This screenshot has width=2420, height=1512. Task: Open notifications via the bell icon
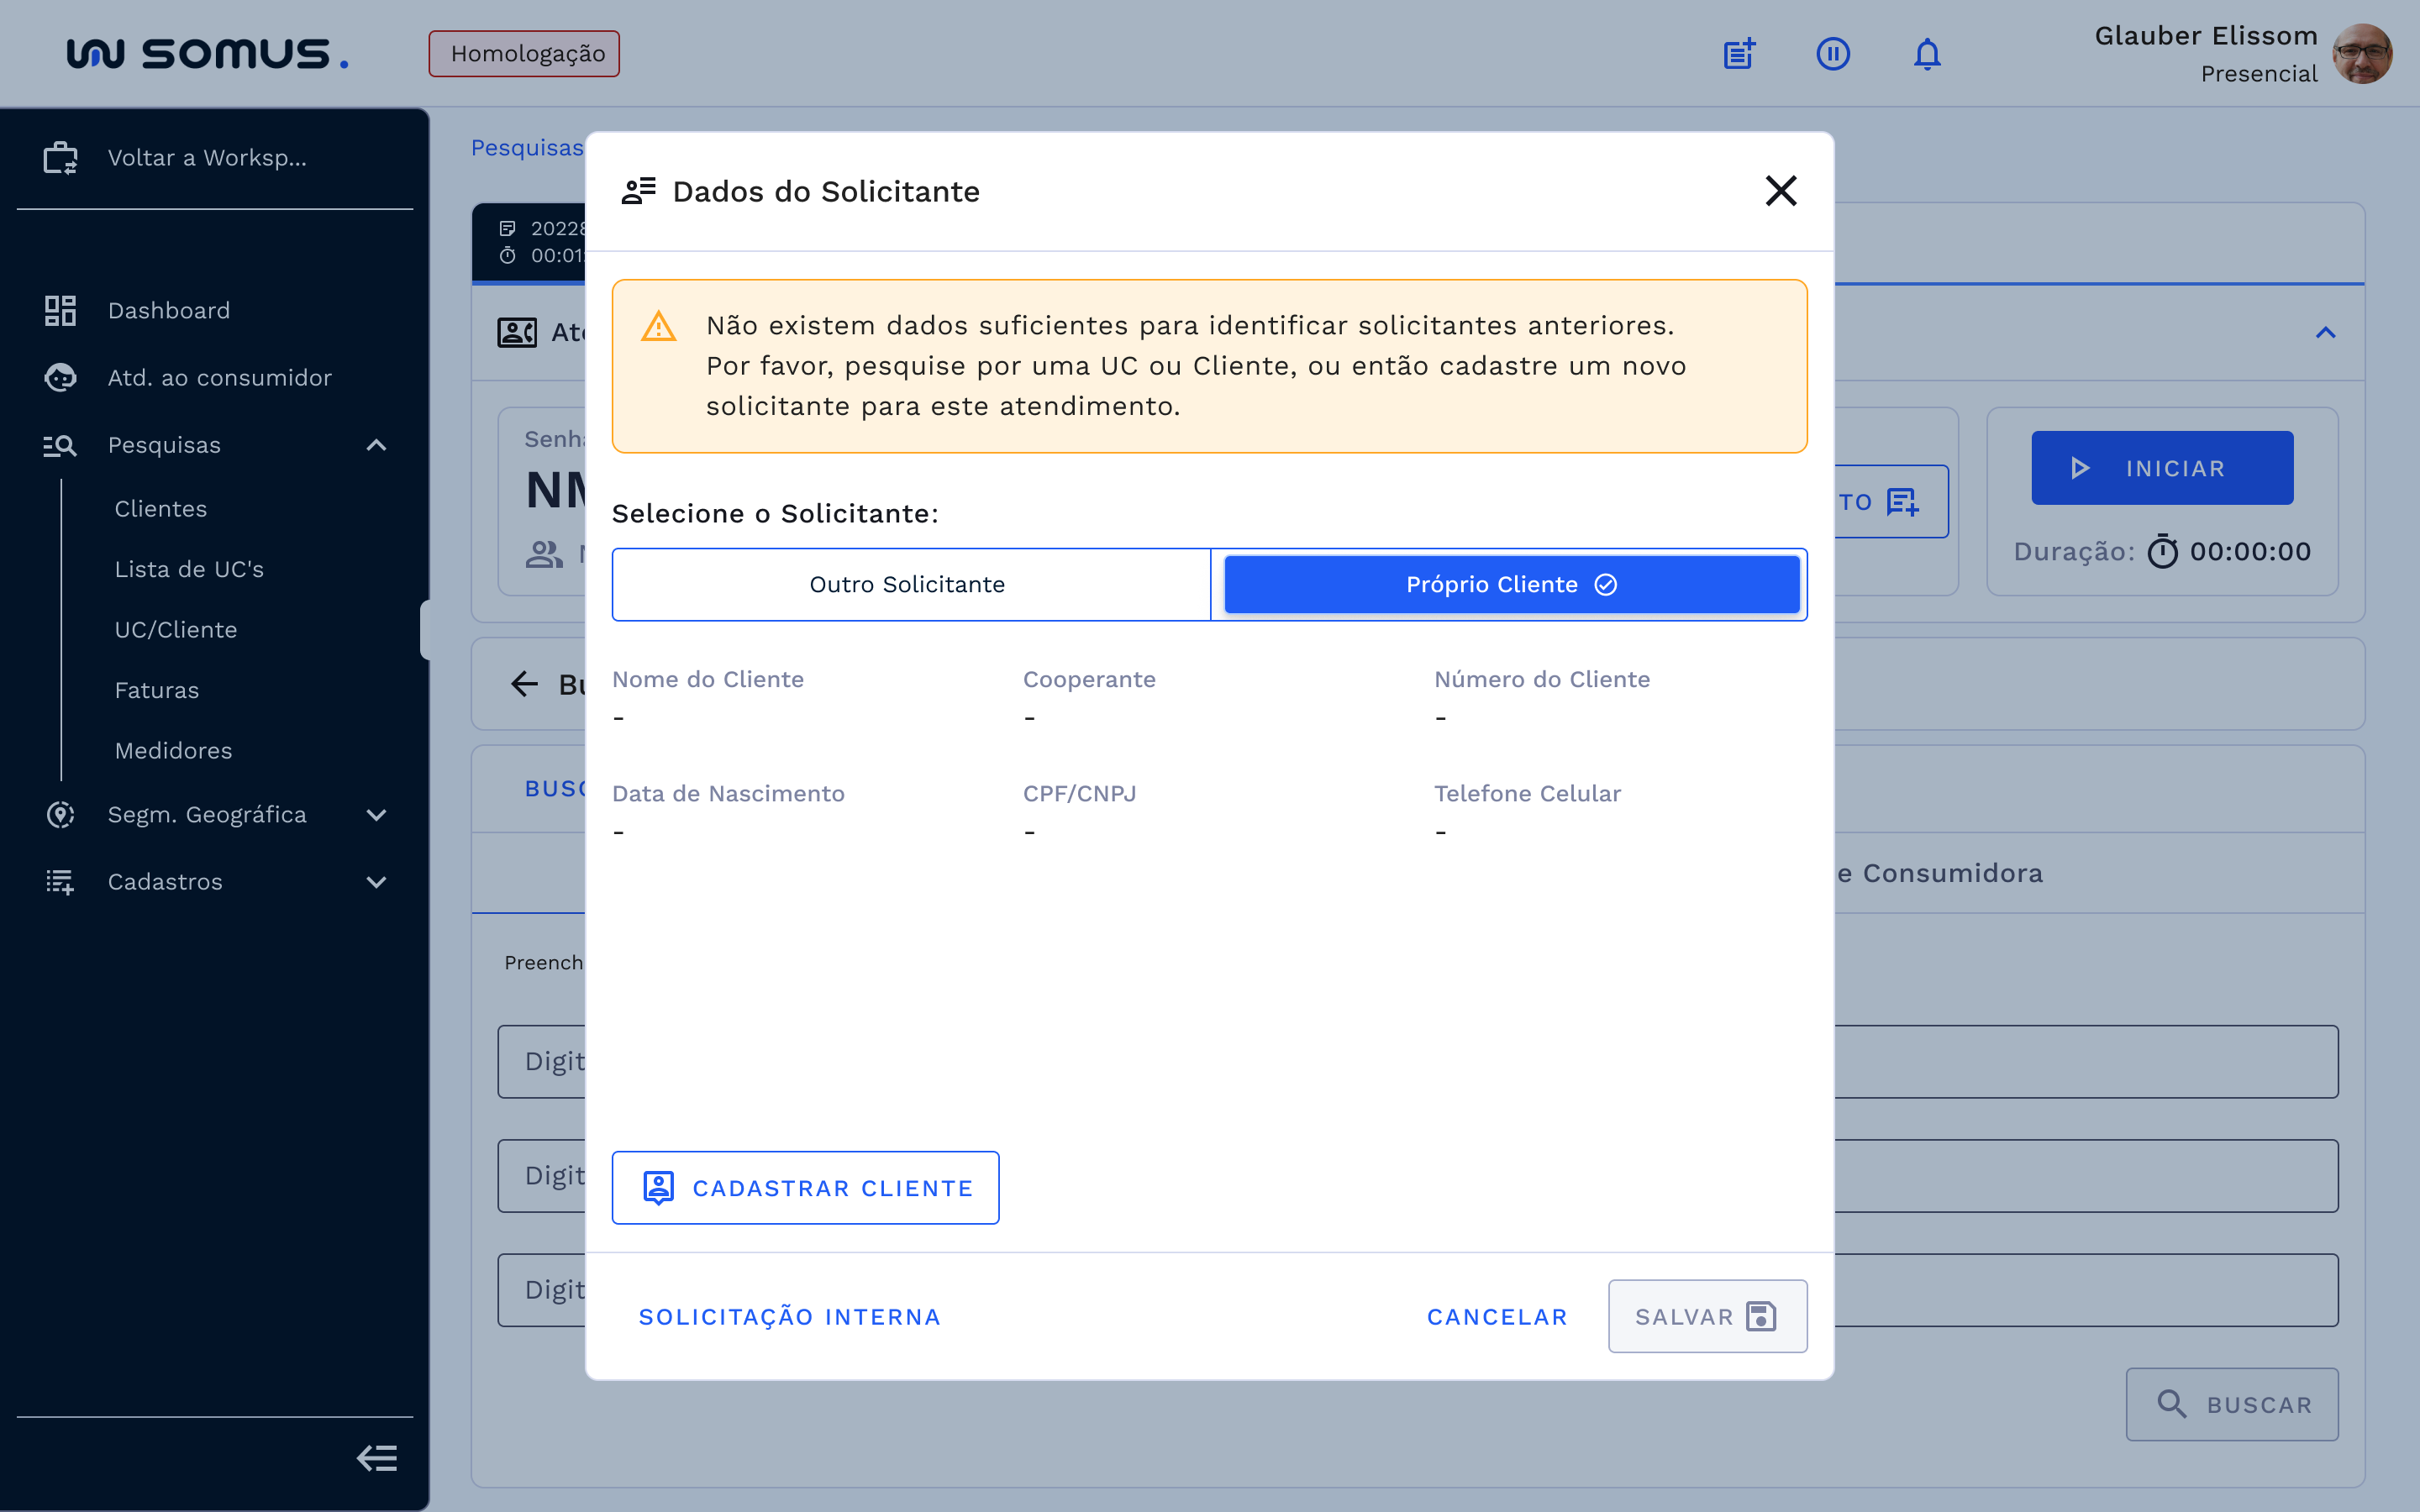[1925, 54]
